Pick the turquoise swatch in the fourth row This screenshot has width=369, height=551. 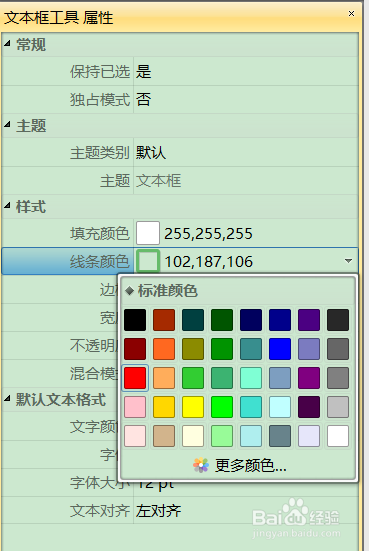(x=251, y=407)
